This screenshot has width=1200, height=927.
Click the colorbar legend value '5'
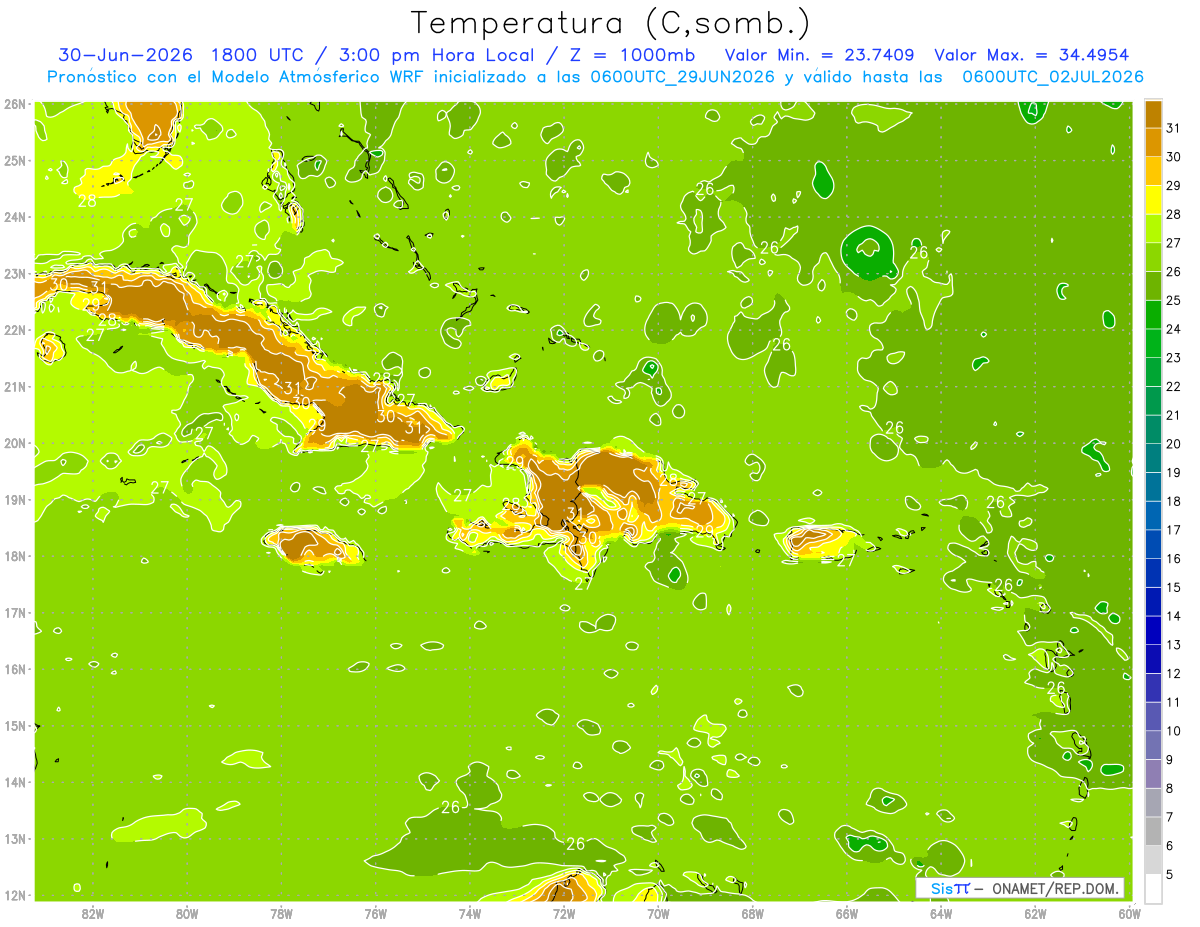click(1170, 875)
